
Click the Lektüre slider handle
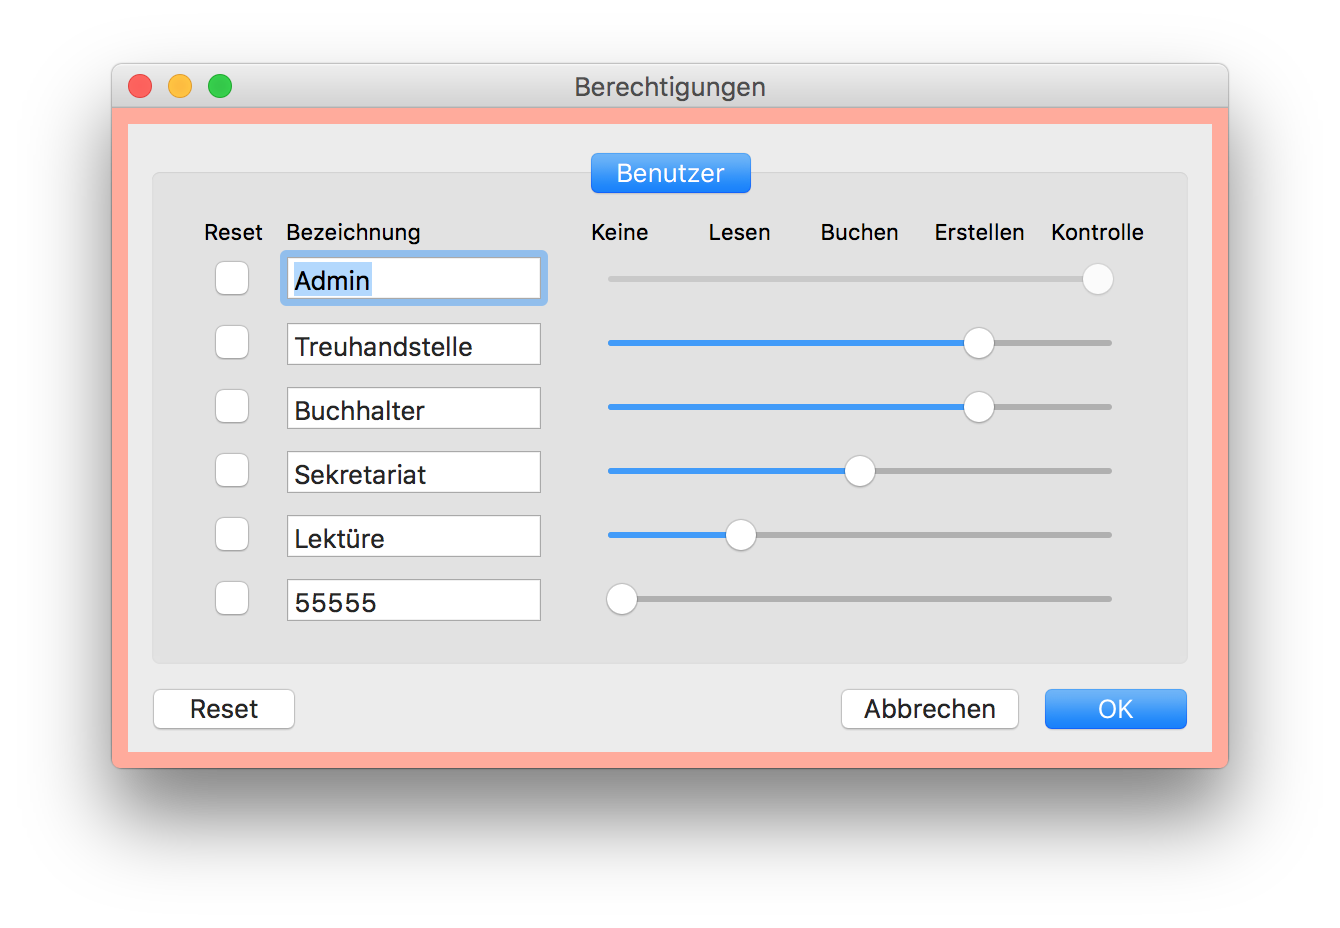[x=740, y=535]
